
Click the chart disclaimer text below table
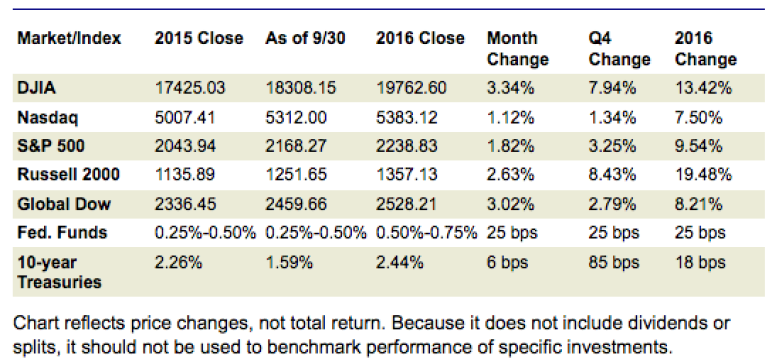(x=372, y=335)
